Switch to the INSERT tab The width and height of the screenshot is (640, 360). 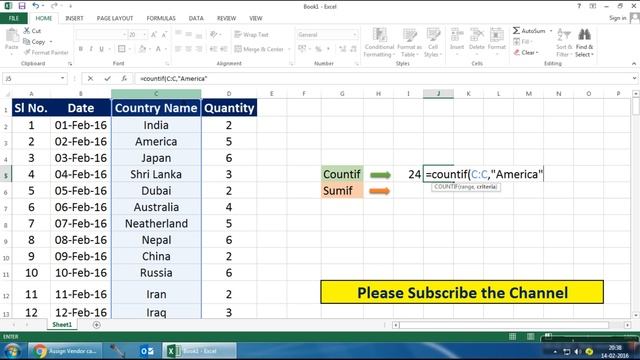74,18
